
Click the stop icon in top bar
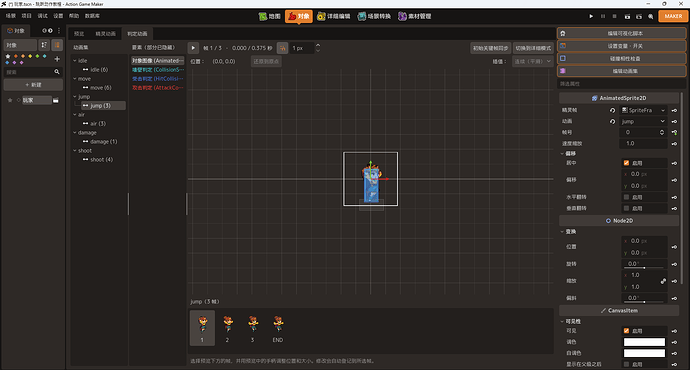614,16
